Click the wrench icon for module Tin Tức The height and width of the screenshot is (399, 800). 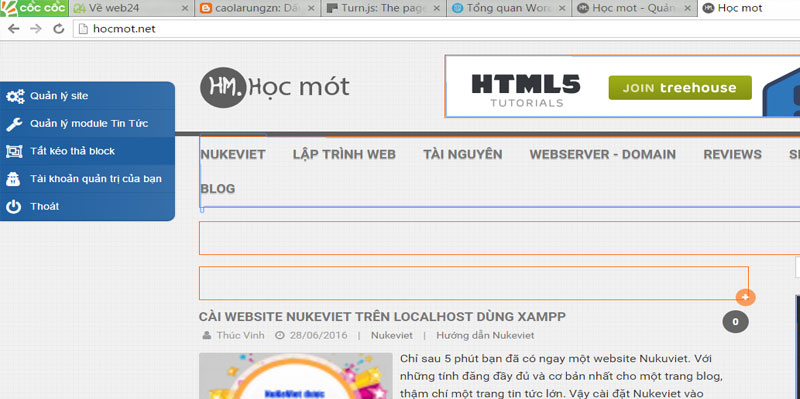pos(14,124)
